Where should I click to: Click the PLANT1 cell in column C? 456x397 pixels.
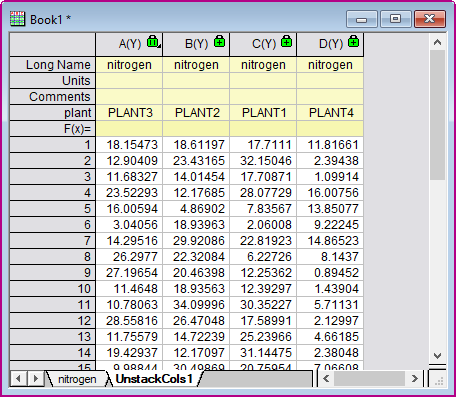[263, 113]
